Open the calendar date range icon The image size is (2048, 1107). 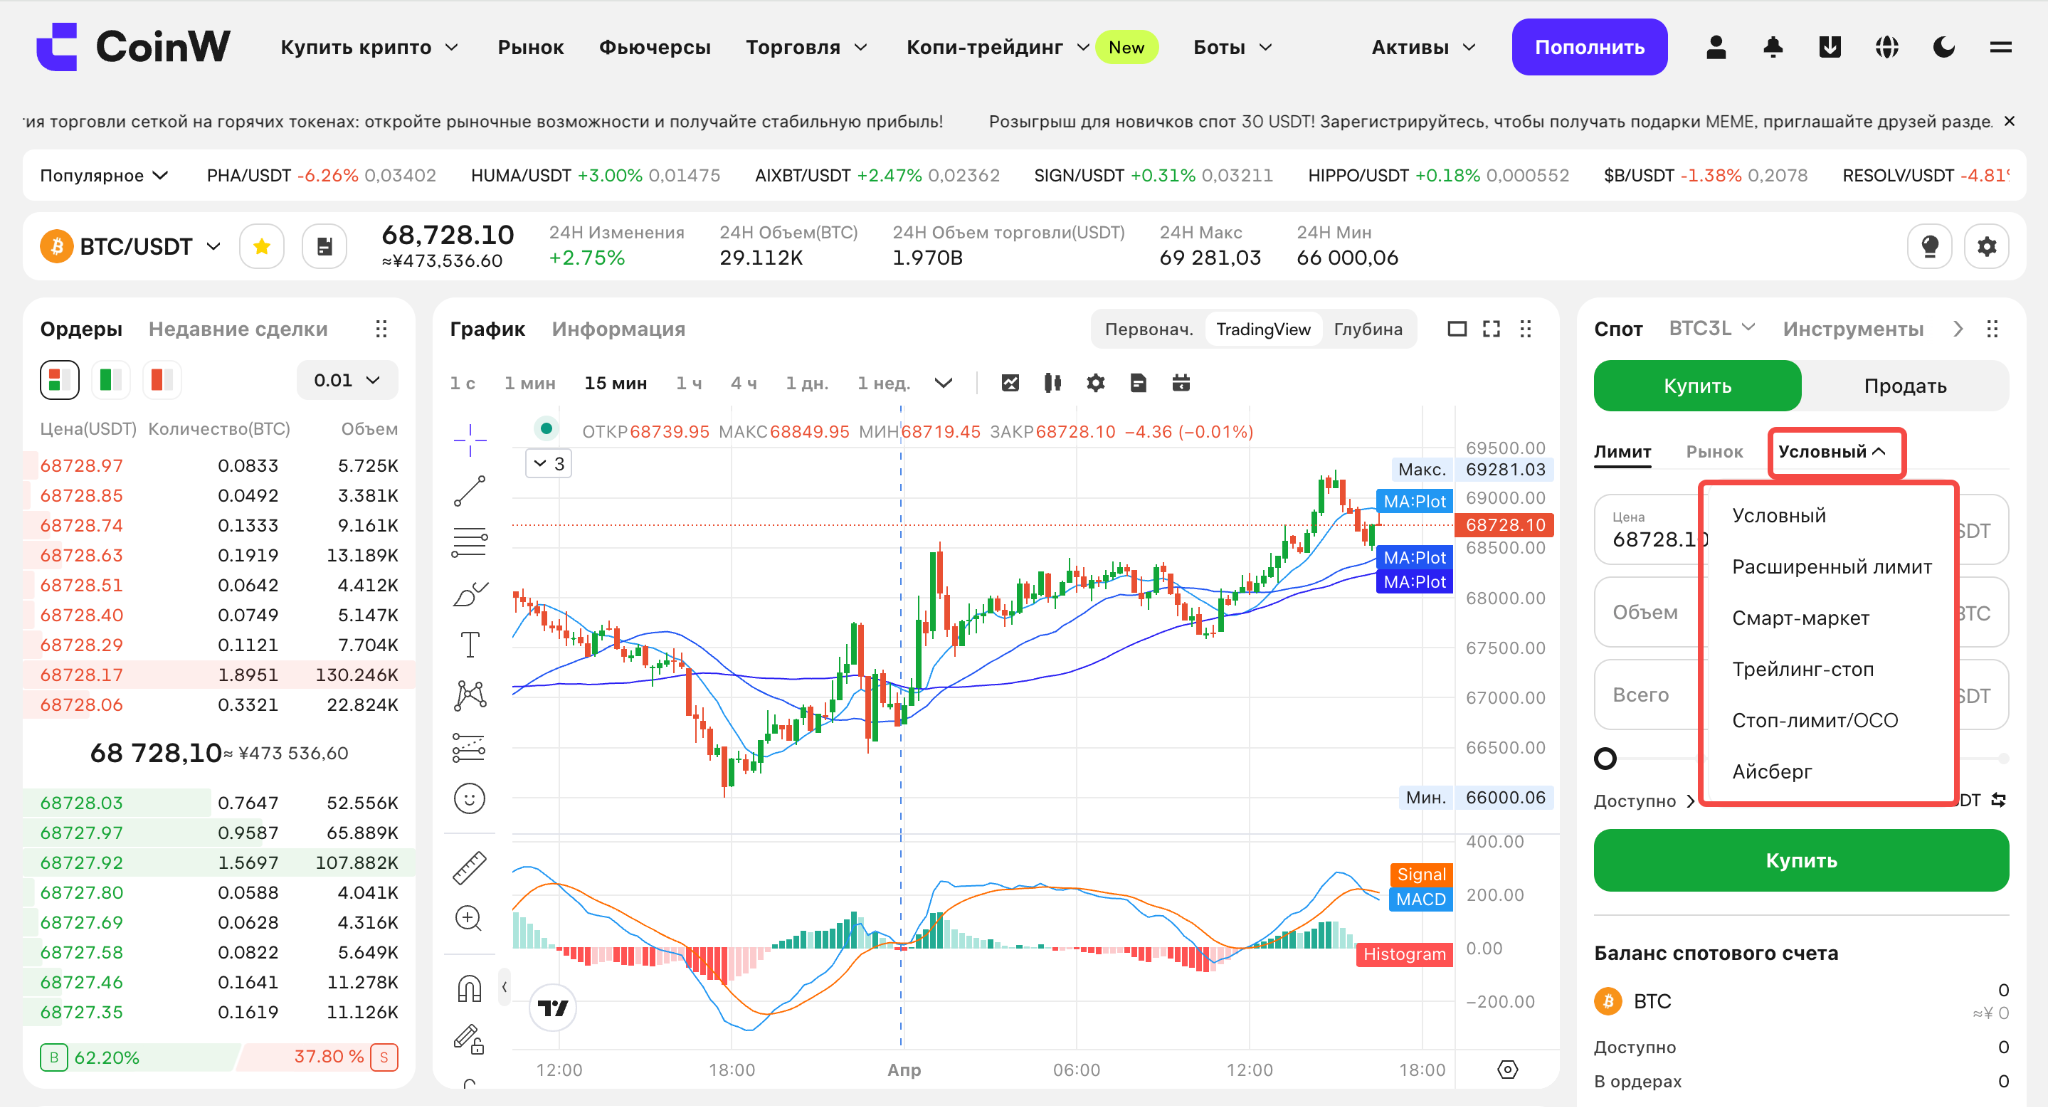(x=1181, y=383)
